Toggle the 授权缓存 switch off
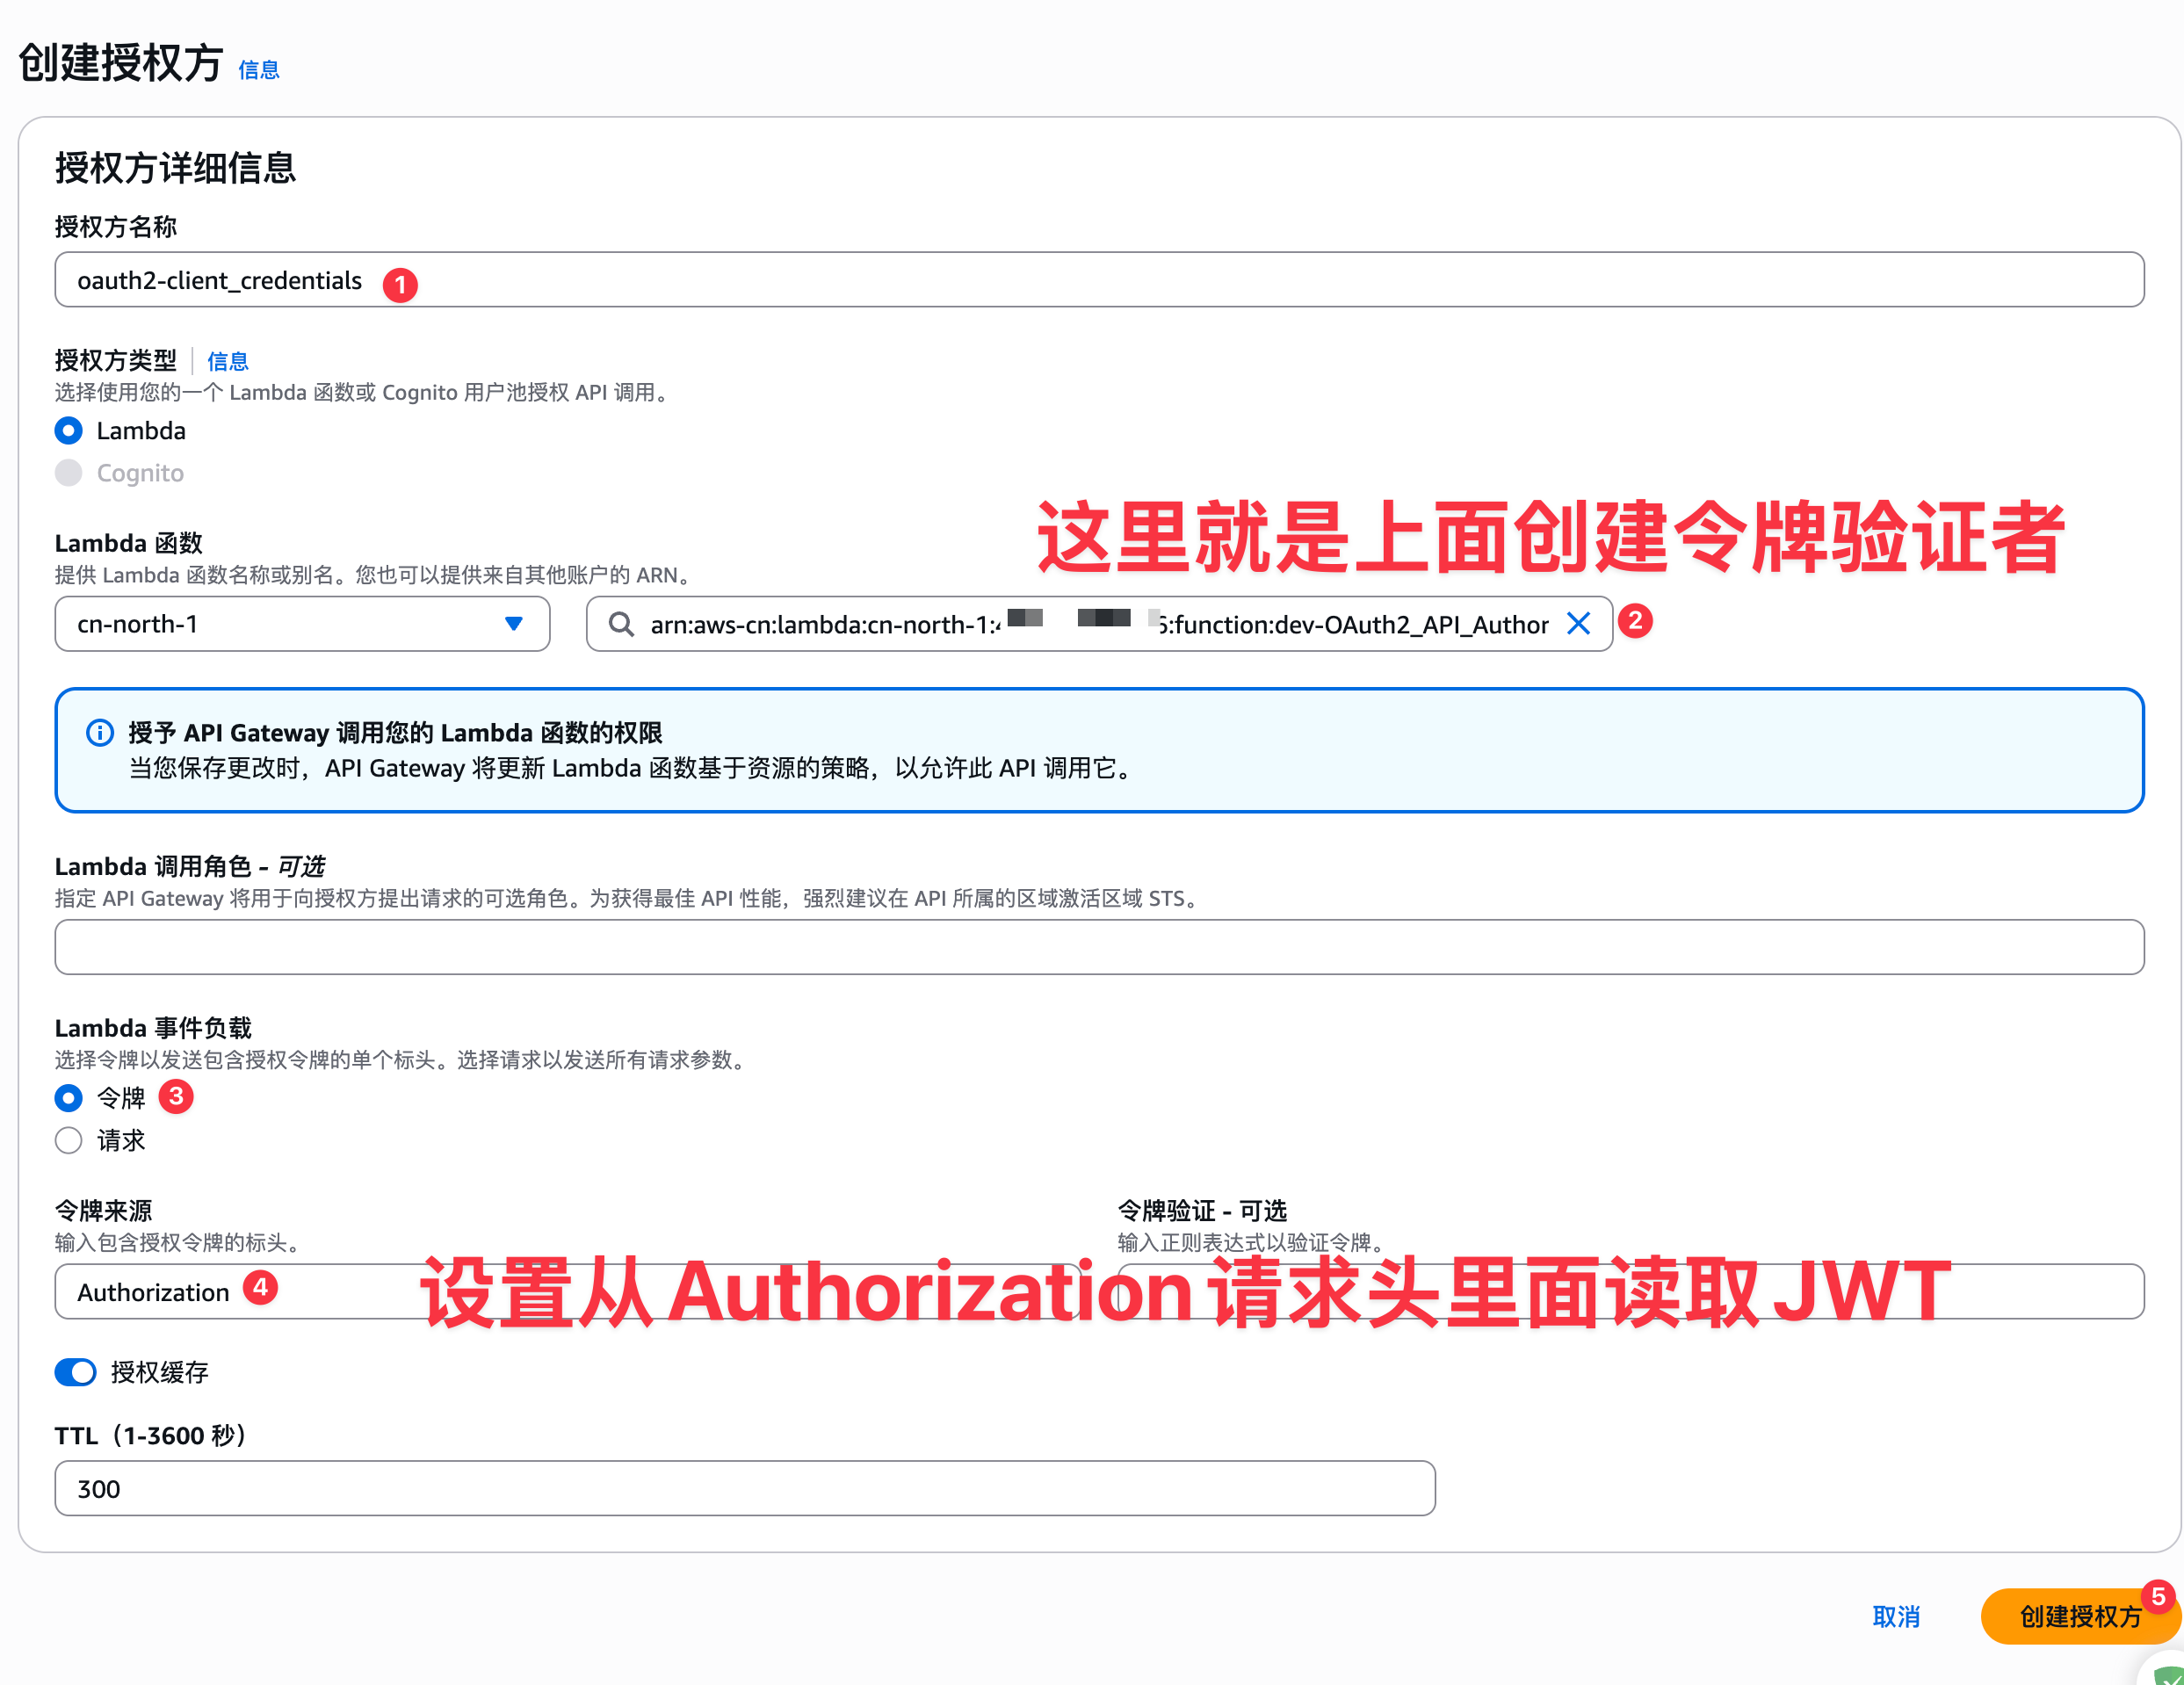The height and width of the screenshot is (1685, 2184). pyautogui.click(x=76, y=1372)
